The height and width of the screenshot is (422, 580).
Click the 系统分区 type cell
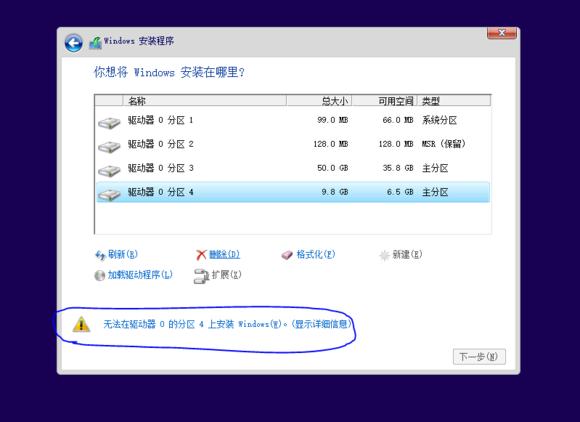439,120
